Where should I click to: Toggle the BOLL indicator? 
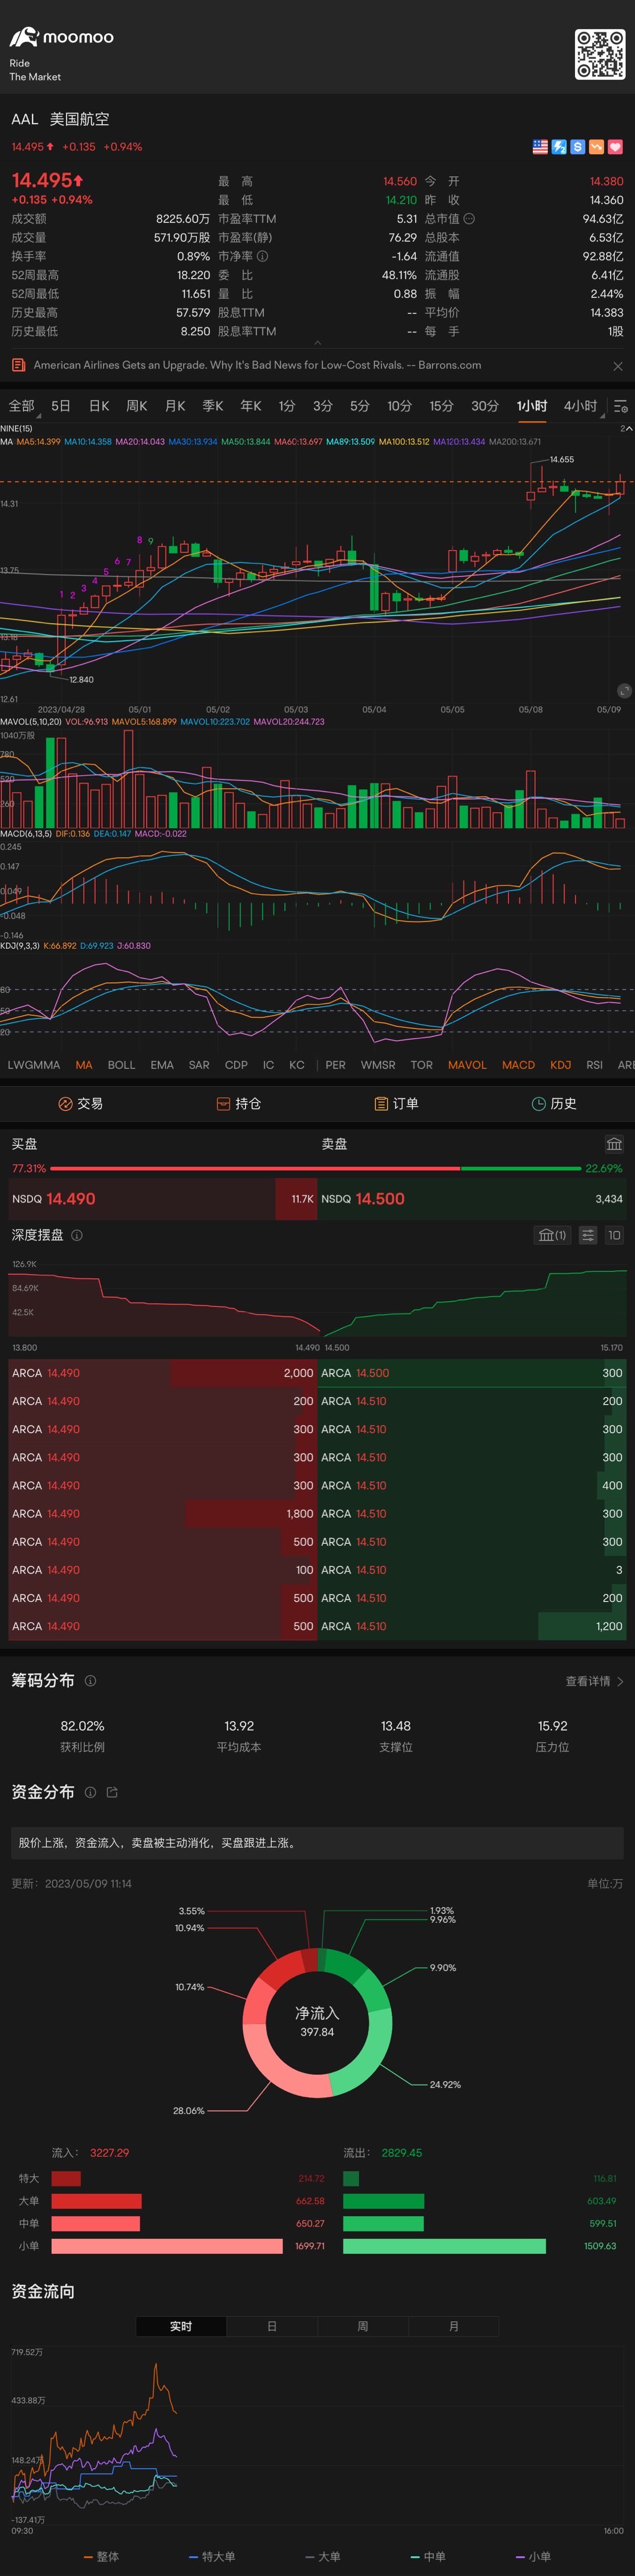pyautogui.click(x=121, y=1065)
